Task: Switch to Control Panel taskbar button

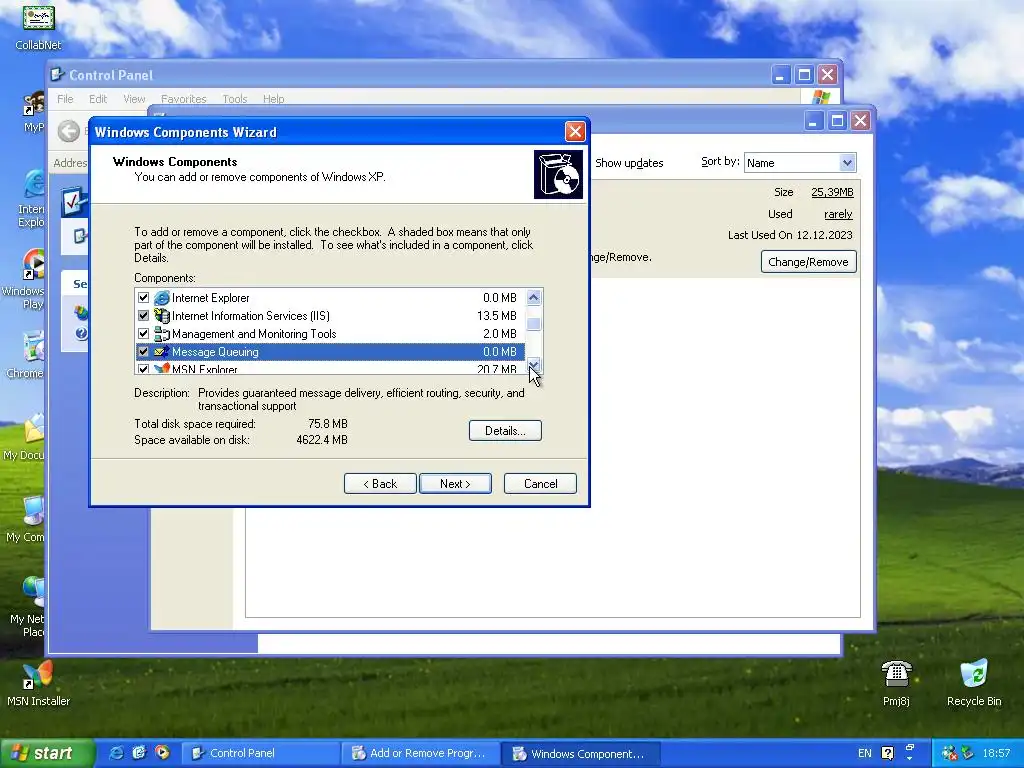Action: [x=260, y=754]
